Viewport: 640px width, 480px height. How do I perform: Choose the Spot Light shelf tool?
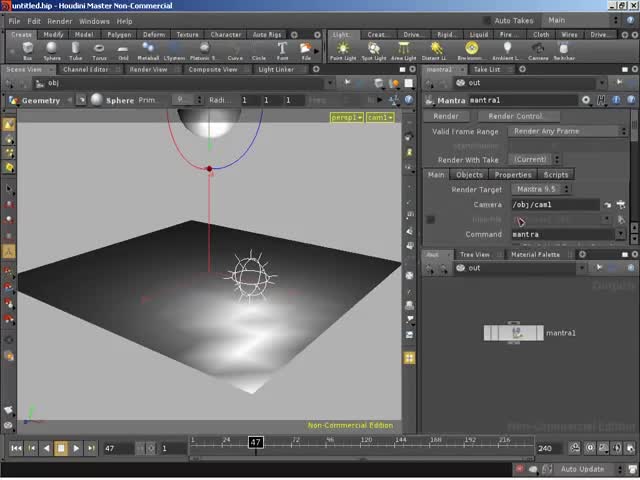pos(373,49)
